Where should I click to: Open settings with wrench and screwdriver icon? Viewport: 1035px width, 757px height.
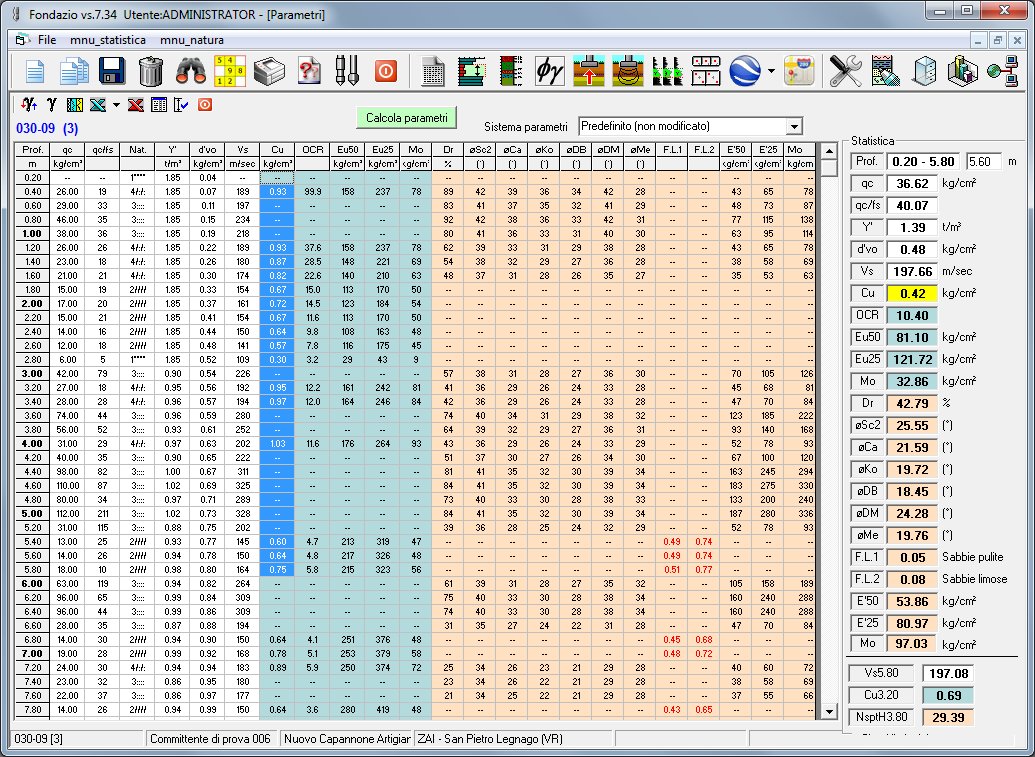(846, 71)
